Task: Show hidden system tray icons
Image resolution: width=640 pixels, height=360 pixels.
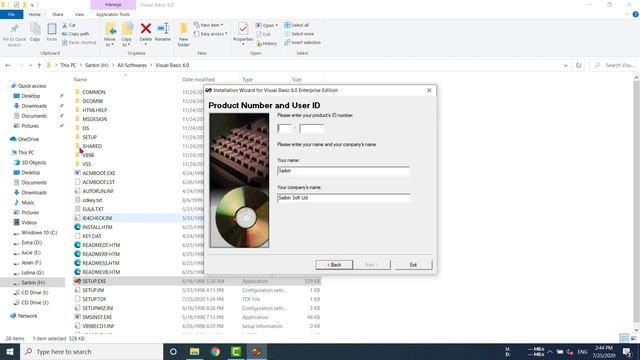Action: coord(550,351)
